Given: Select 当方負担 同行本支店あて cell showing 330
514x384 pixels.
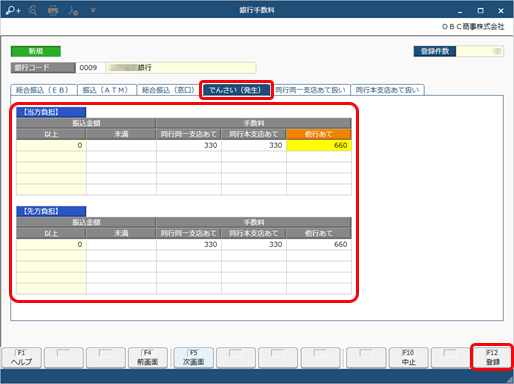Looking at the screenshot, I should pyautogui.click(x=254, y=145).
